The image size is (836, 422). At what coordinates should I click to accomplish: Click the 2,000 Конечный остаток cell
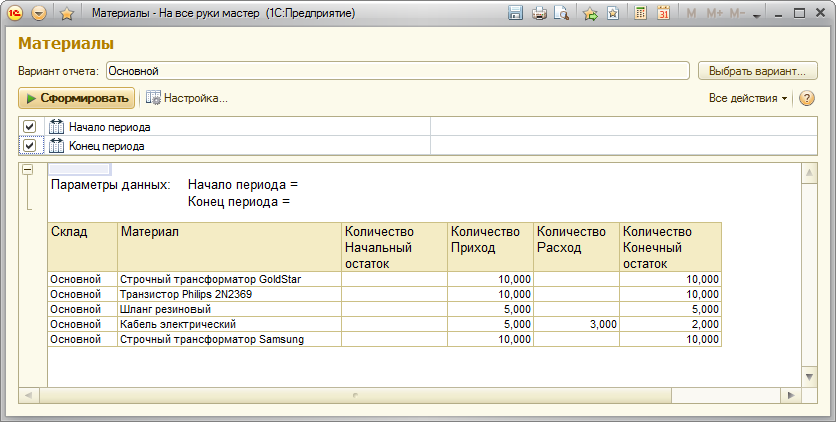pos(671,324)
